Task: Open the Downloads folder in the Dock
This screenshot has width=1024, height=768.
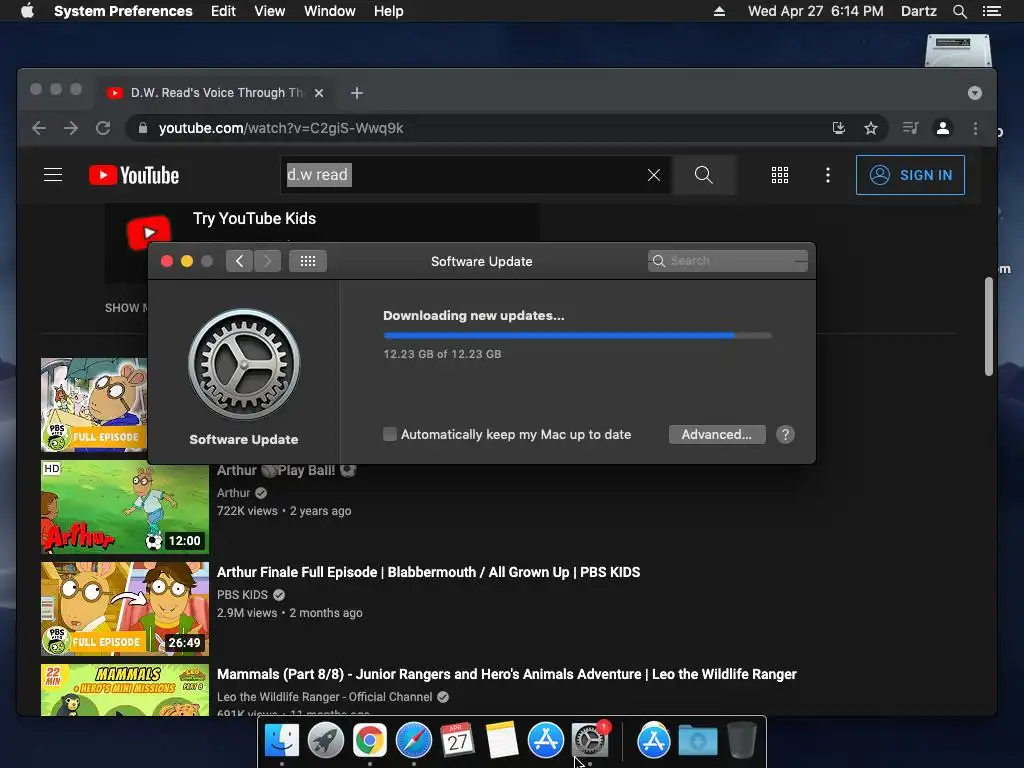Action: point(697,741)
